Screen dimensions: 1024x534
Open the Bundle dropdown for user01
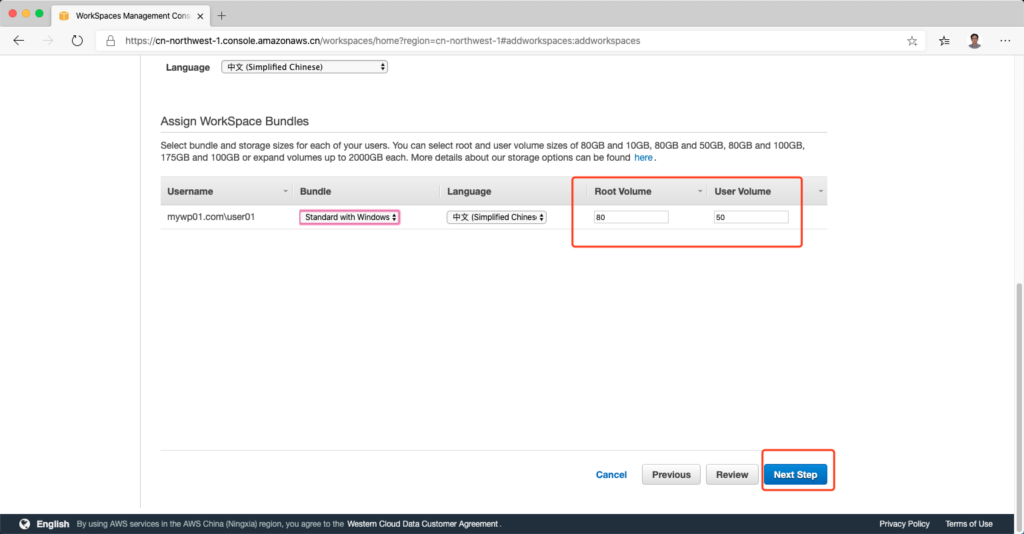coord(349,217)
